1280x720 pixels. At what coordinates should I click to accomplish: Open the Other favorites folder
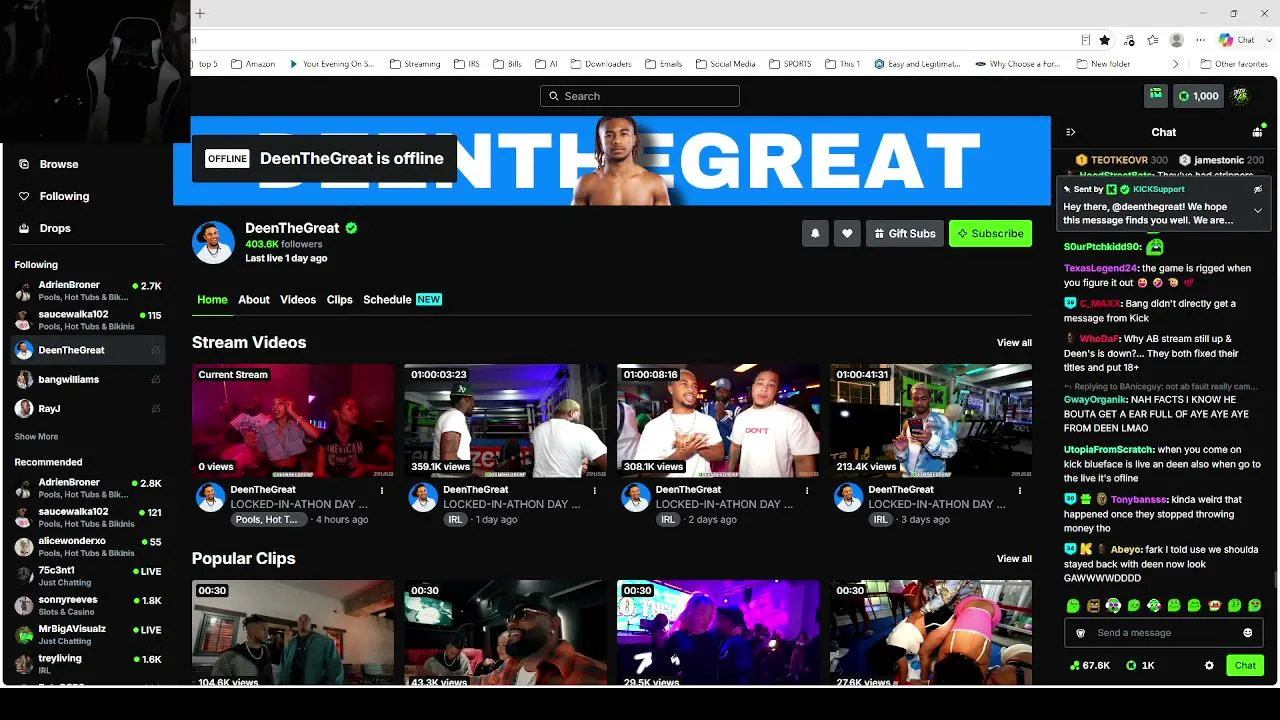point(1232,64)
